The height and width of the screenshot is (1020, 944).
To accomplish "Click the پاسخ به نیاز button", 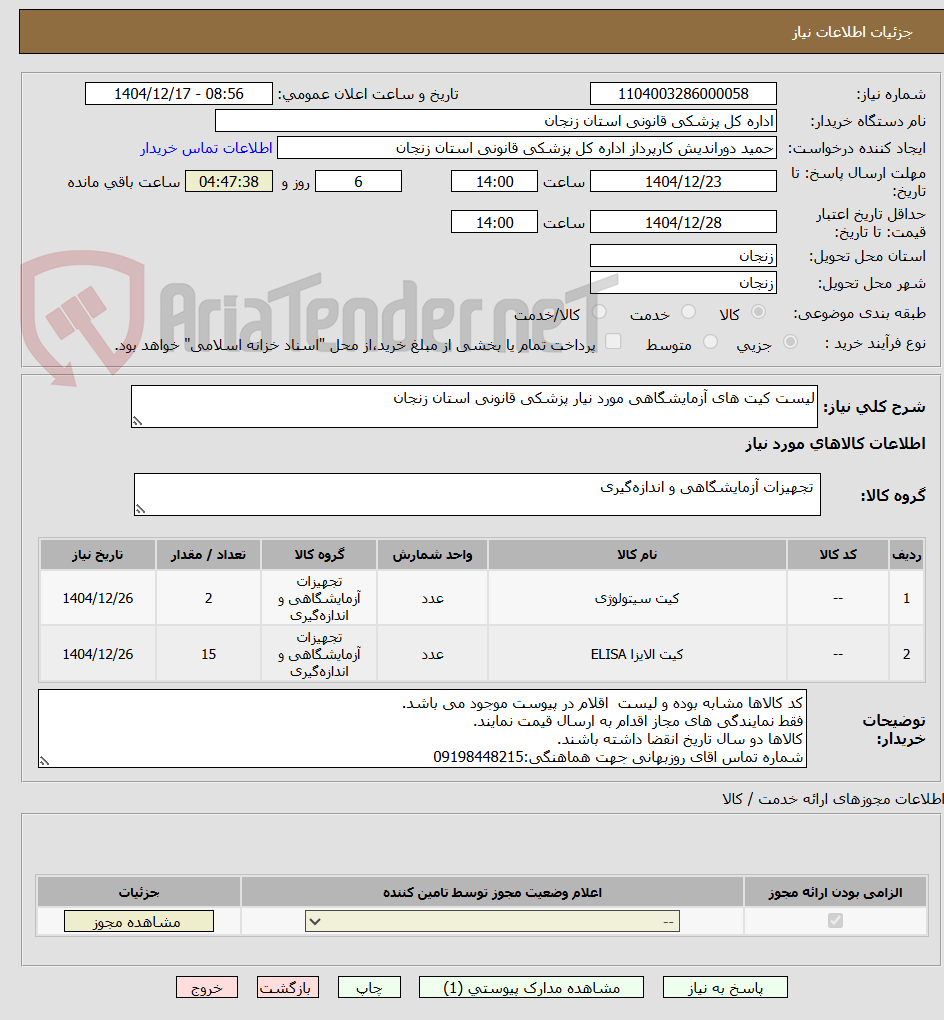I will tap(725, 987).
